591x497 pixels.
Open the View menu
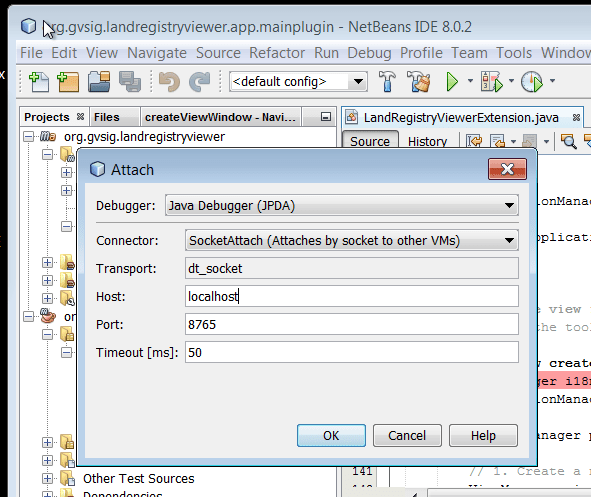coord(102,53)
